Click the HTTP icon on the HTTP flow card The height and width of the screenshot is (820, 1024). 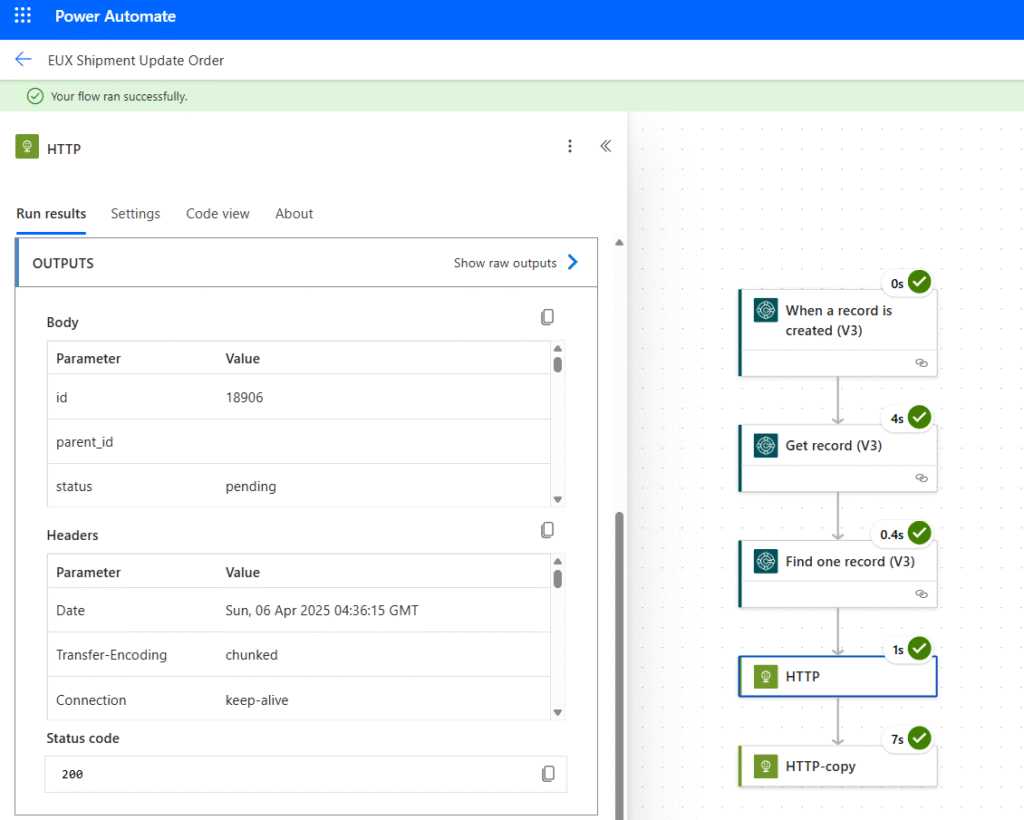tap(765, 676)
